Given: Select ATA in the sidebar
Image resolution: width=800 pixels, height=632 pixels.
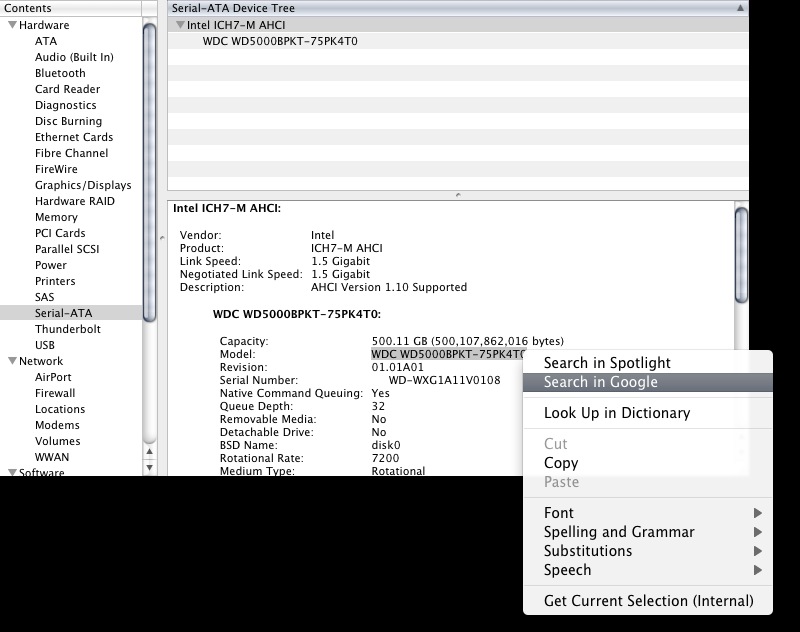Looking at the screenshot, I should 46,41.
